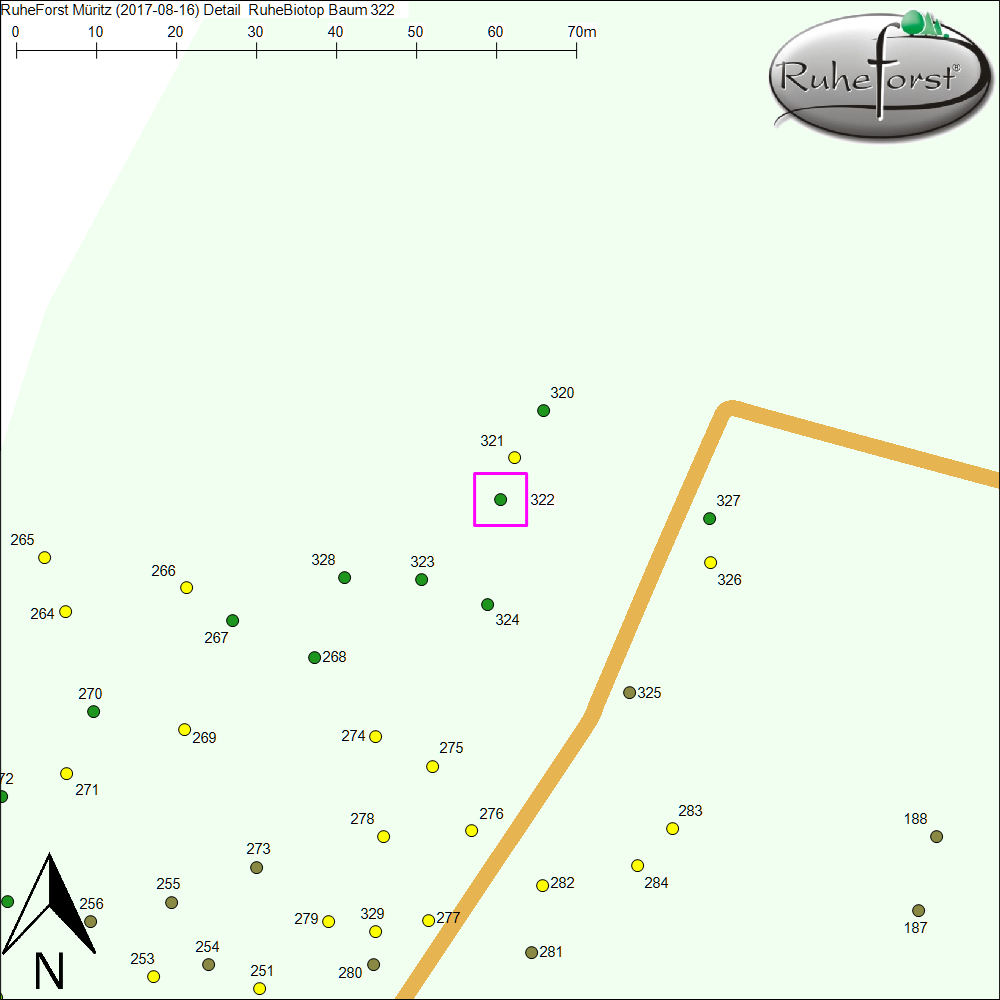The height and width of the screenshot is (1000, 1000).
Task: Select highlighted tree marker 322
Action: (500, 499)
